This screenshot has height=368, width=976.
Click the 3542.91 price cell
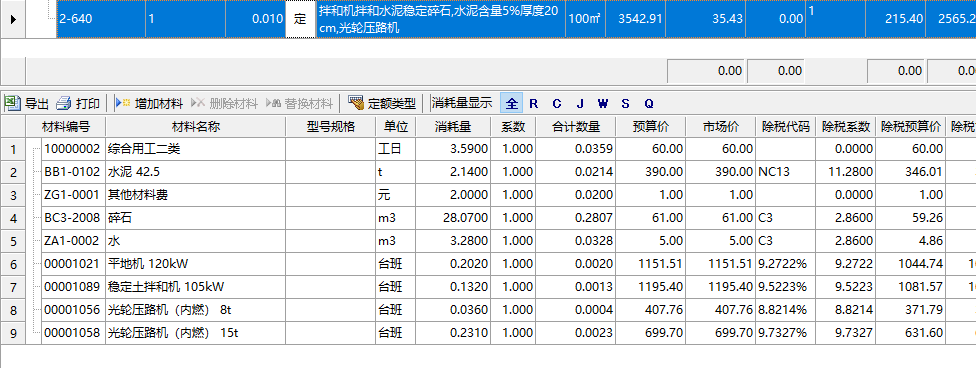635,19
